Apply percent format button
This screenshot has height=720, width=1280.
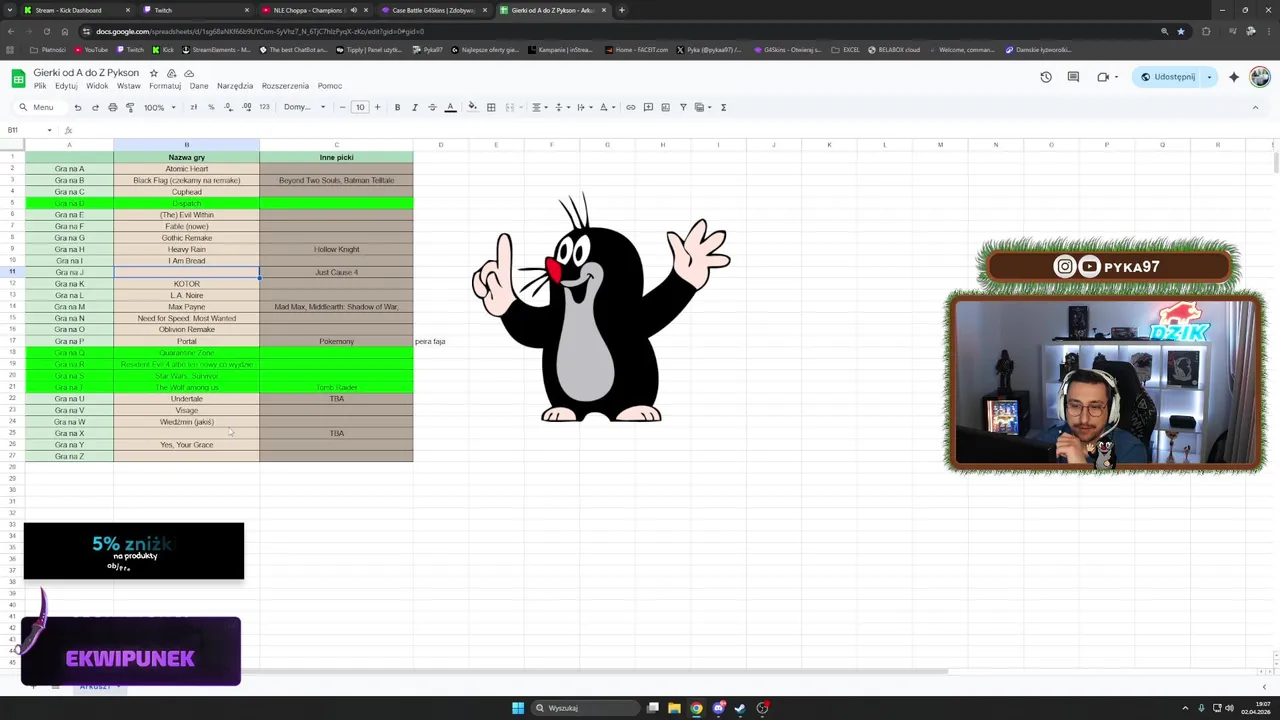(x=210, y=107)
